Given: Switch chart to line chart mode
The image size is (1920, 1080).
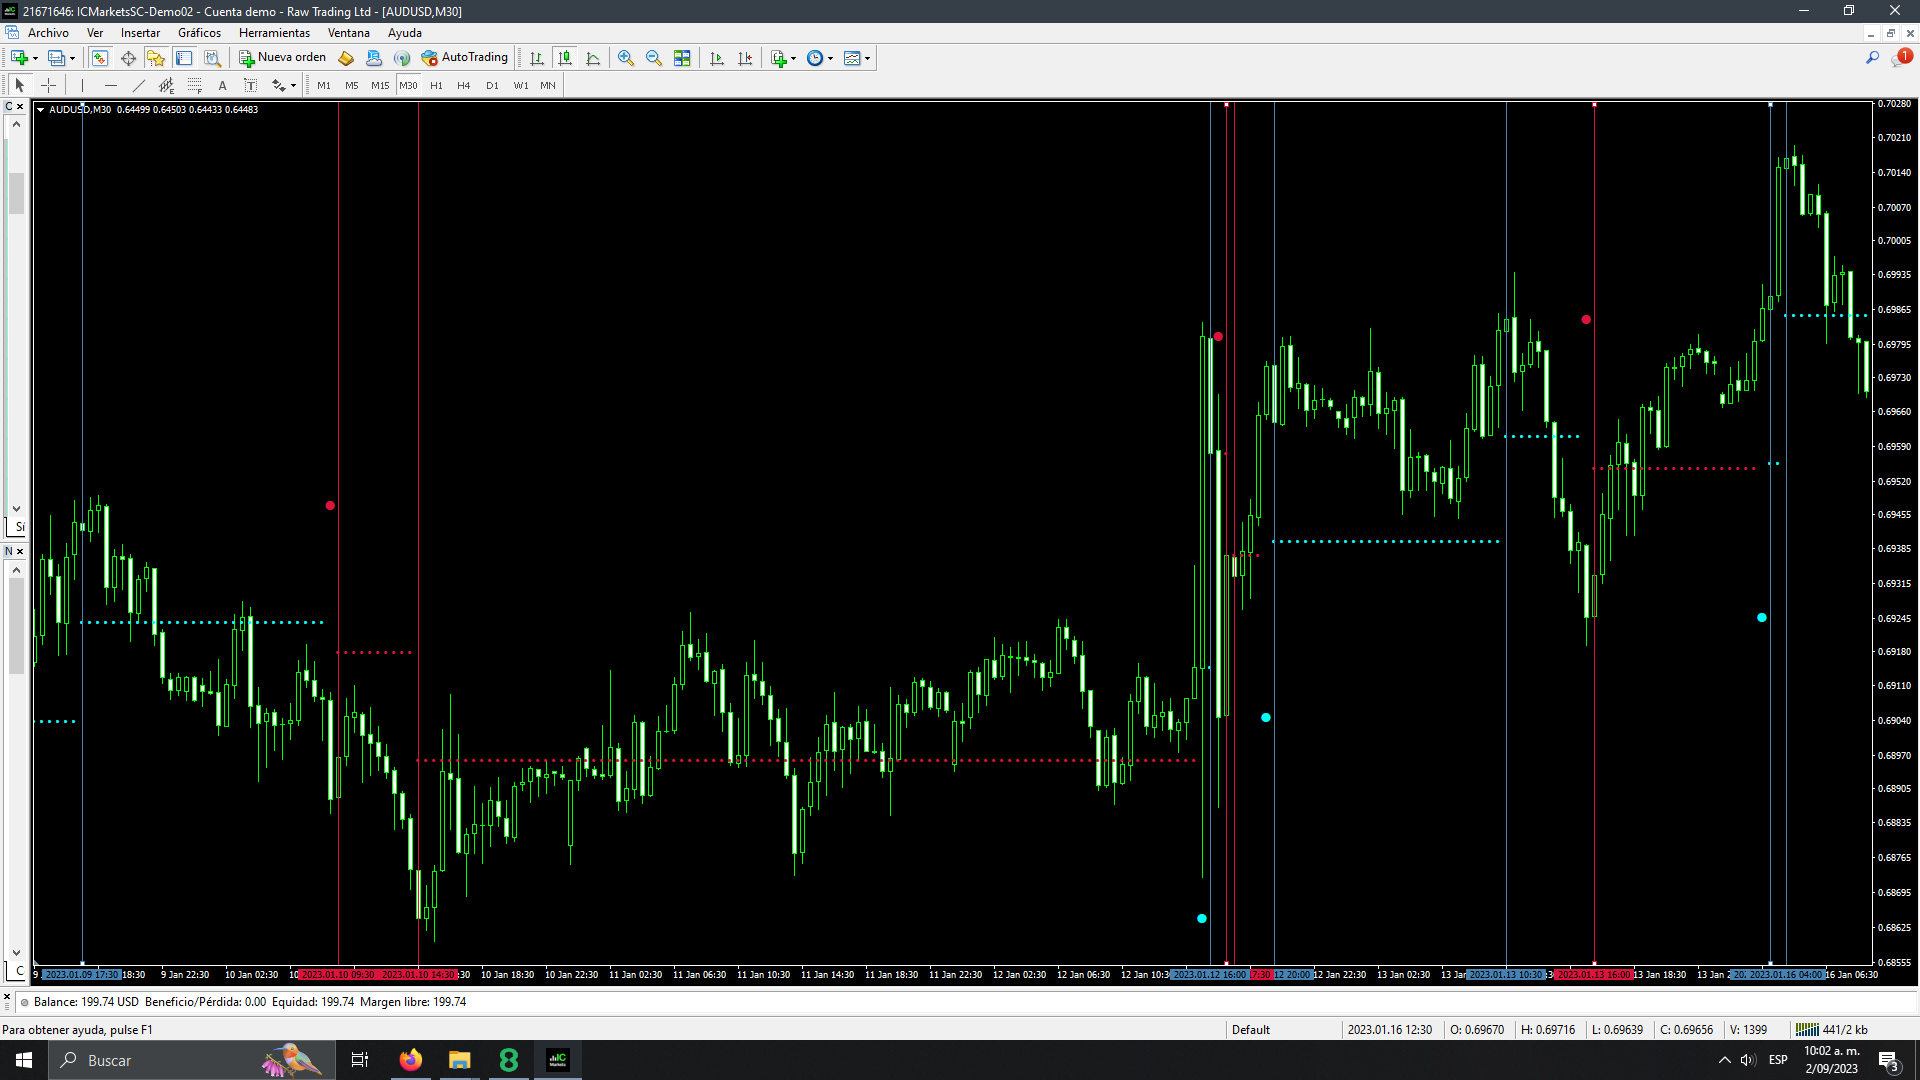Looking at the screenshot, I should click(593, 58).
